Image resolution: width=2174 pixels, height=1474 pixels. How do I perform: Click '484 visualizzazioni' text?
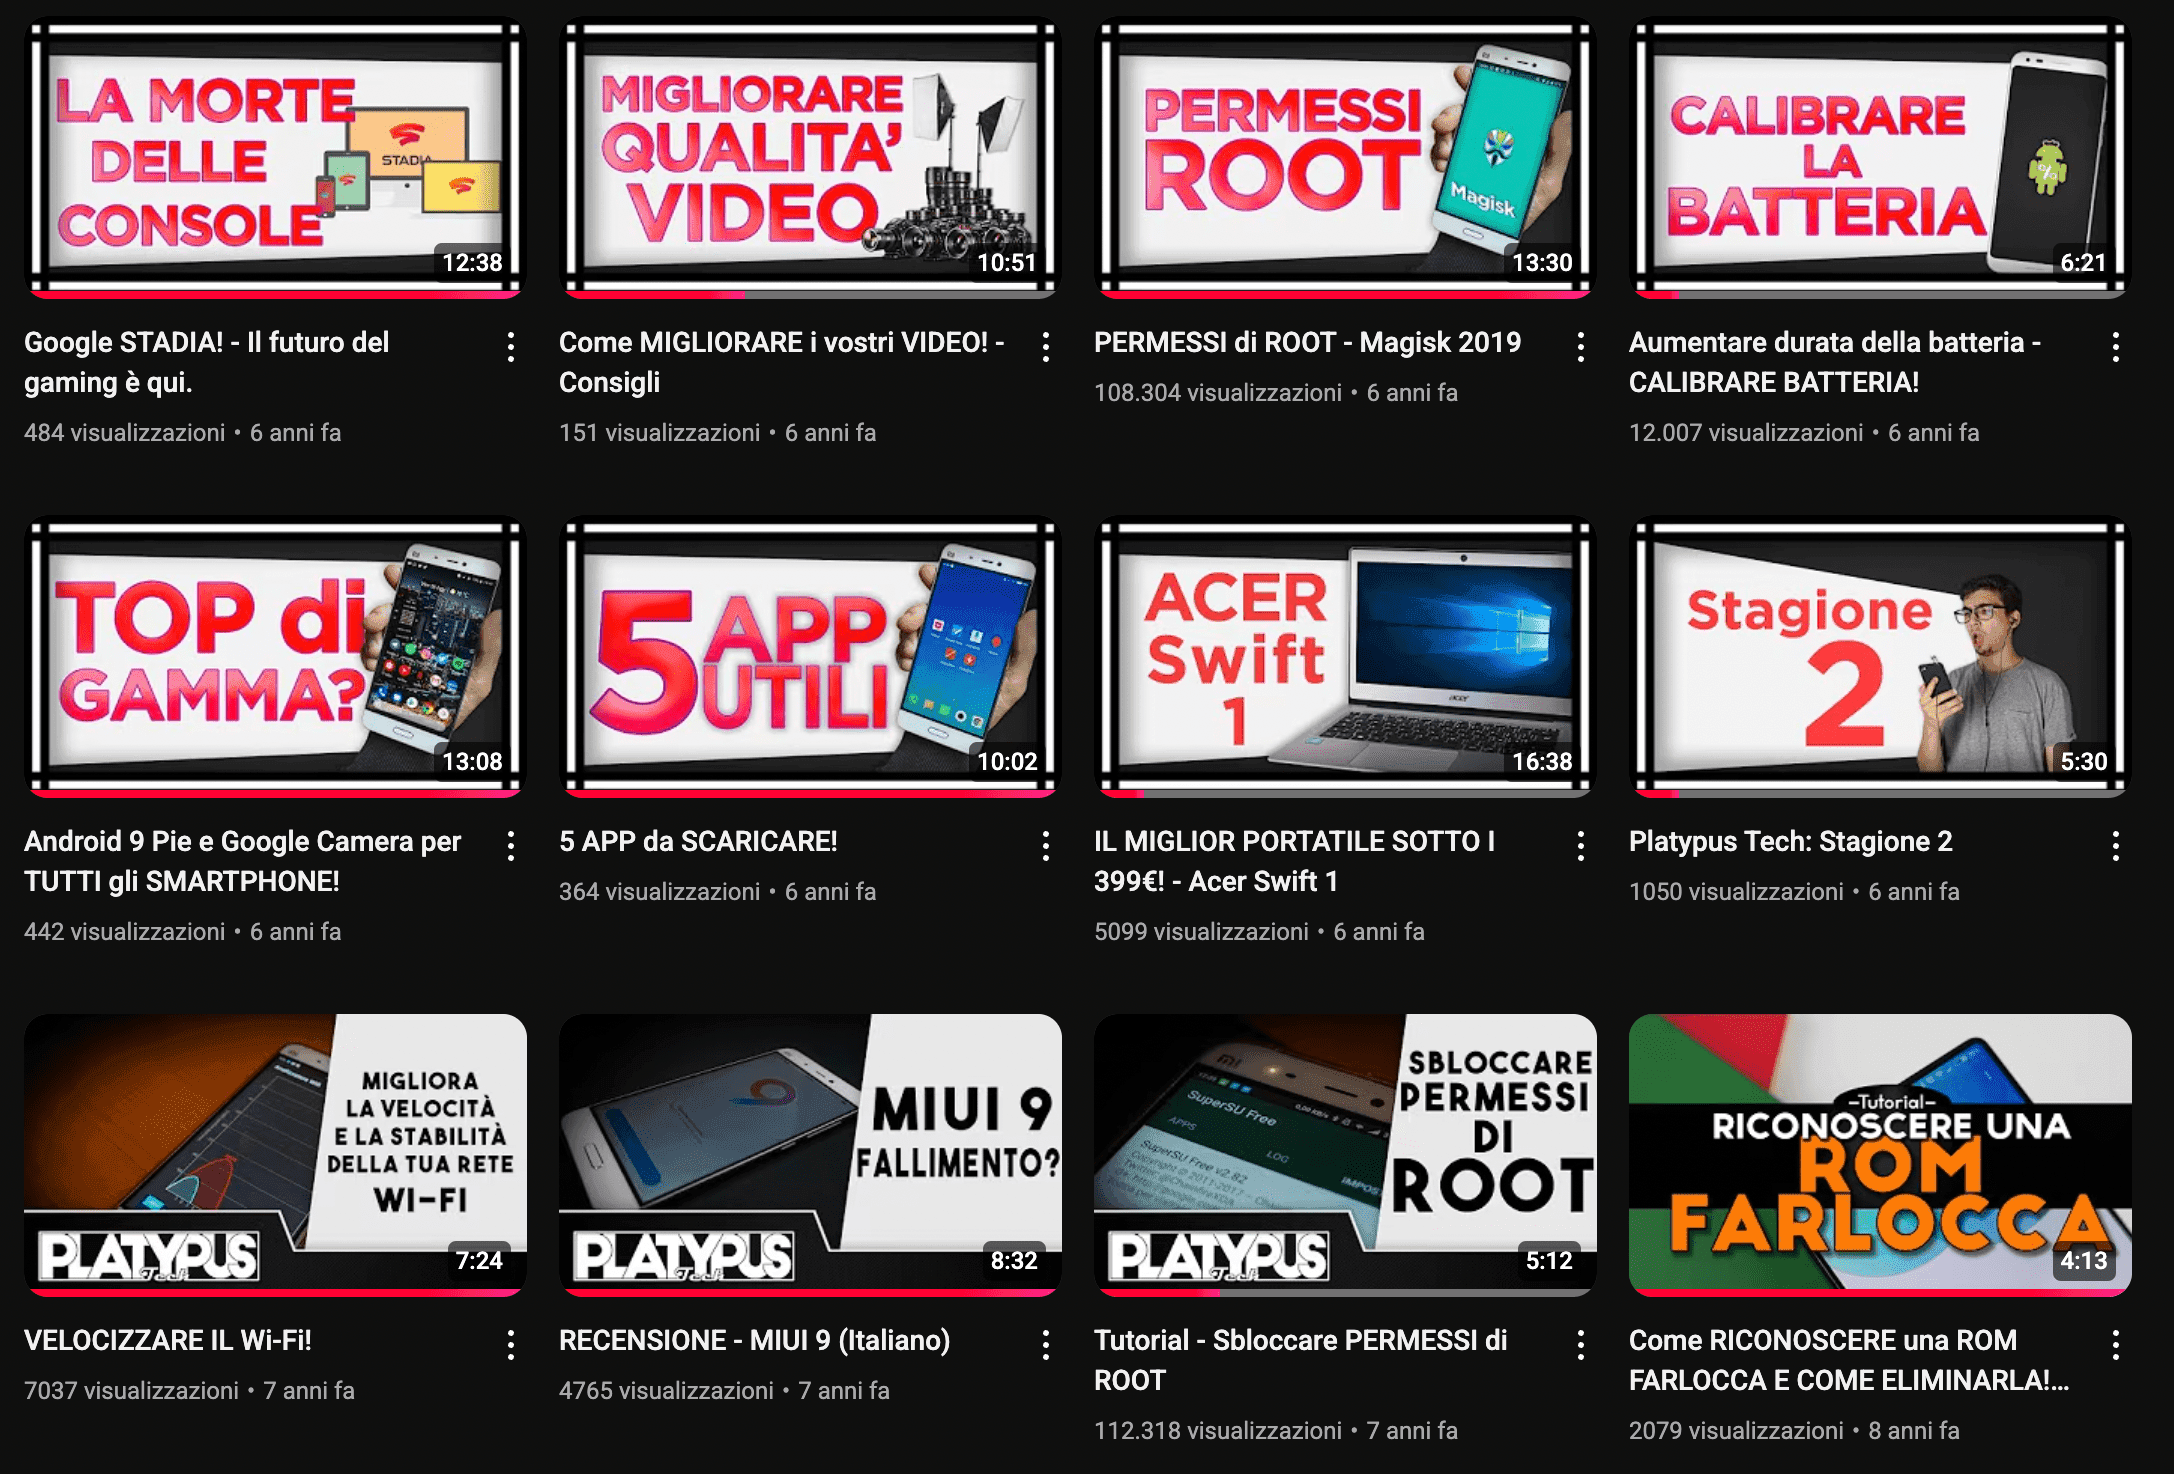pos(125,433)
